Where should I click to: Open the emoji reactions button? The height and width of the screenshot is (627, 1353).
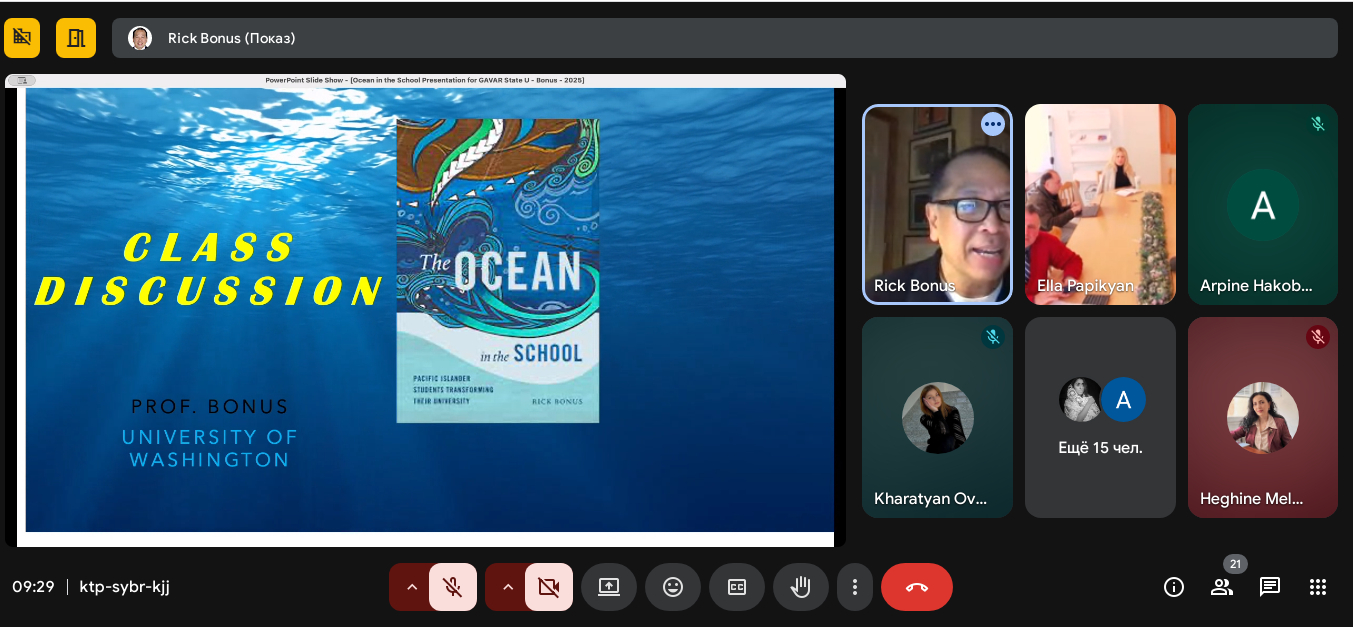[672, 587]
